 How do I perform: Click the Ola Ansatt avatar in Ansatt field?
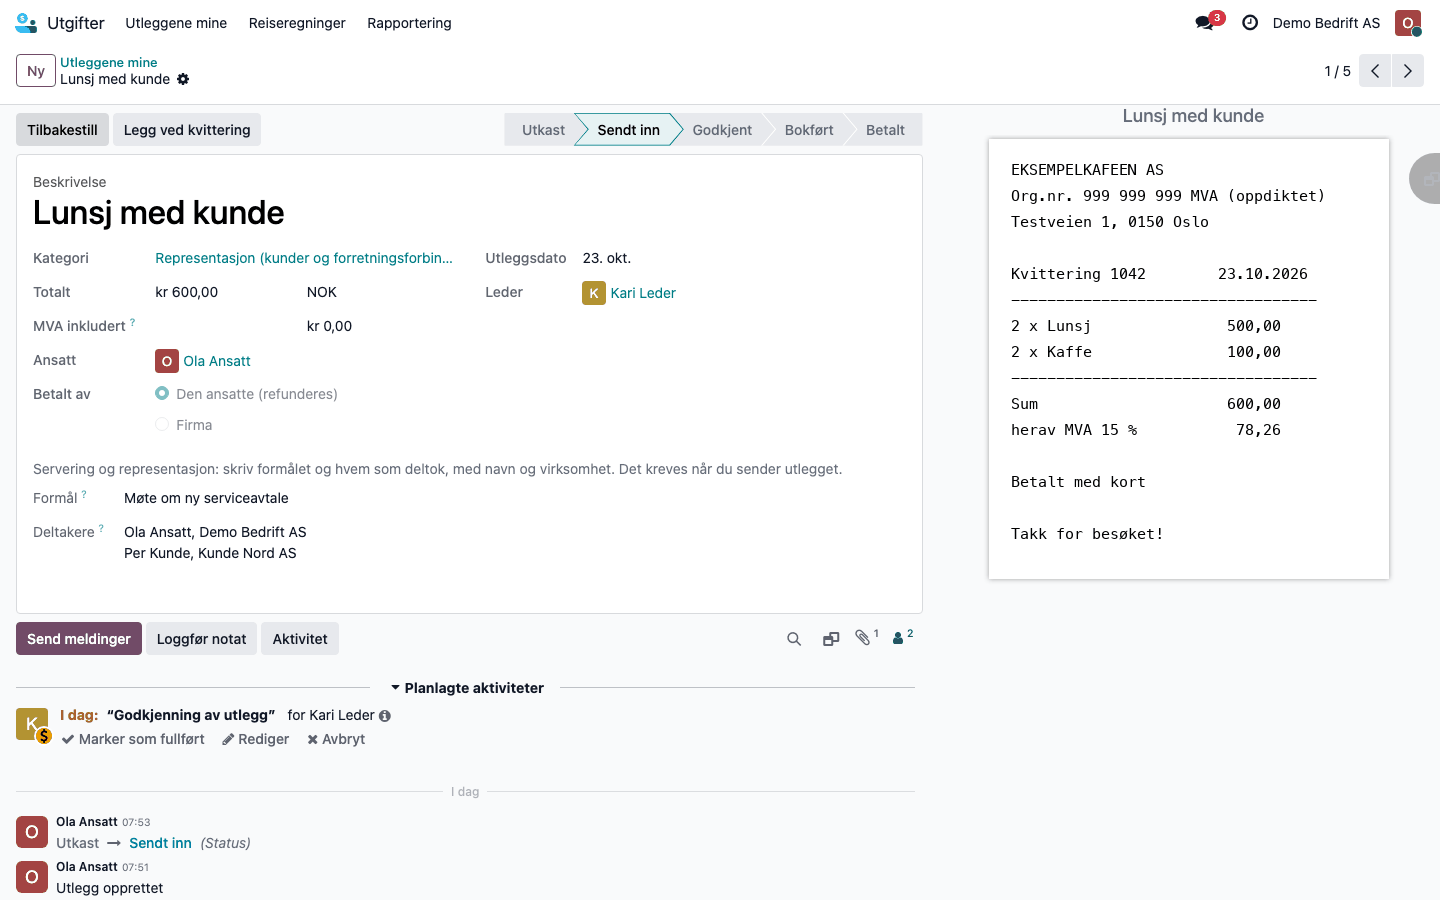(167, 361)
